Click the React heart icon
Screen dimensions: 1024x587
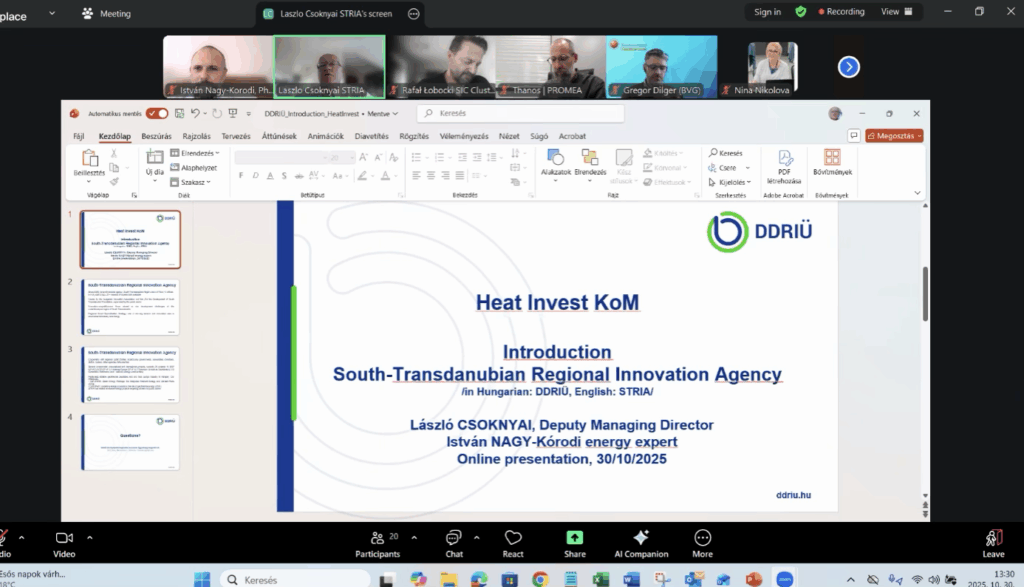coord(513,541)
